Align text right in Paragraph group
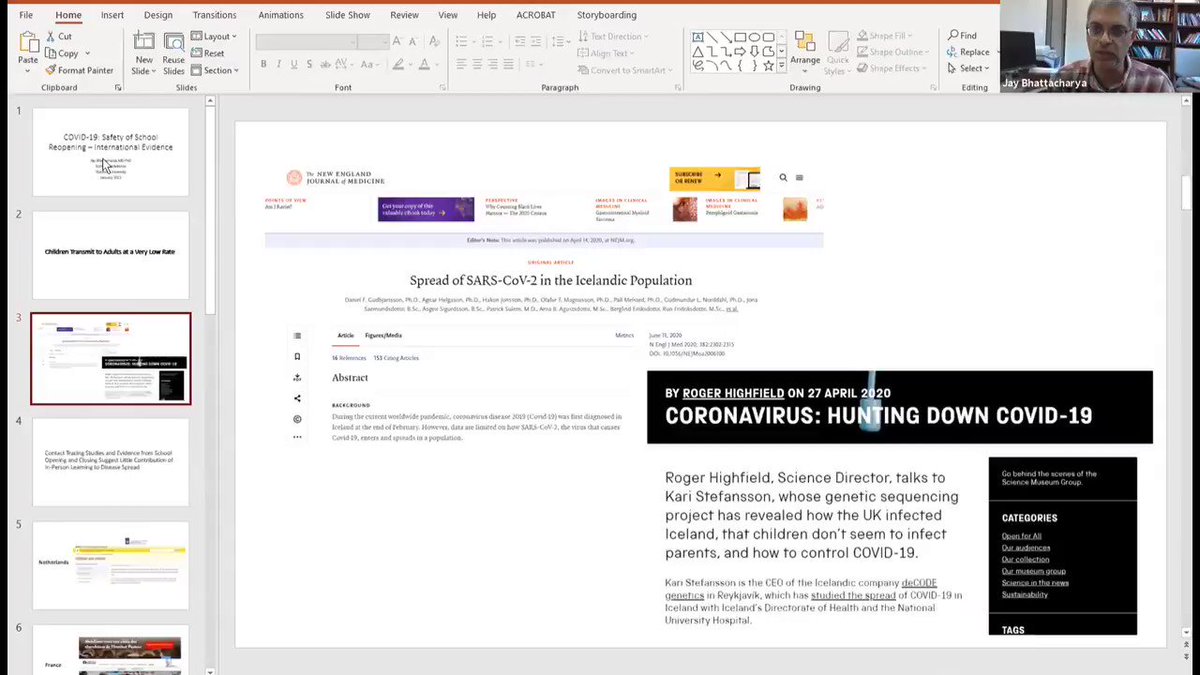This screenshot has height=675, width=1200. (495, 64)
